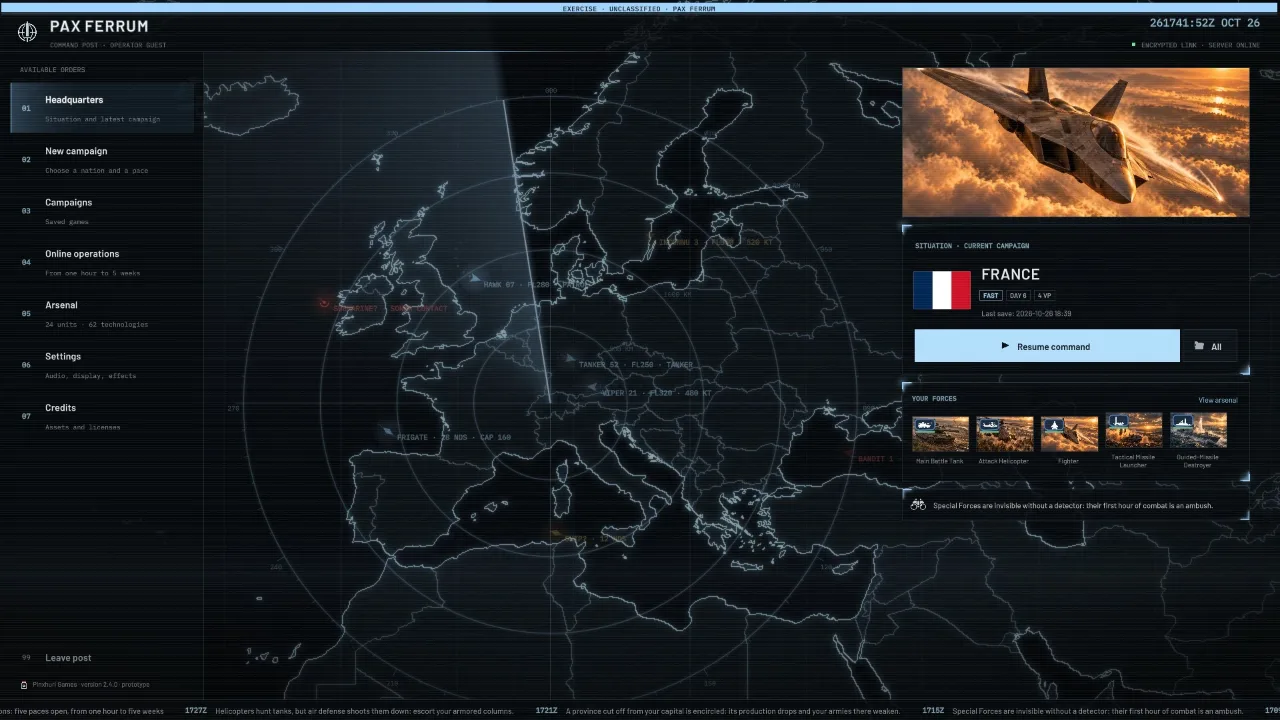Select the Fighter unit thumbnail
Screen dimensions: 1280x720
tap(1069, 433)
